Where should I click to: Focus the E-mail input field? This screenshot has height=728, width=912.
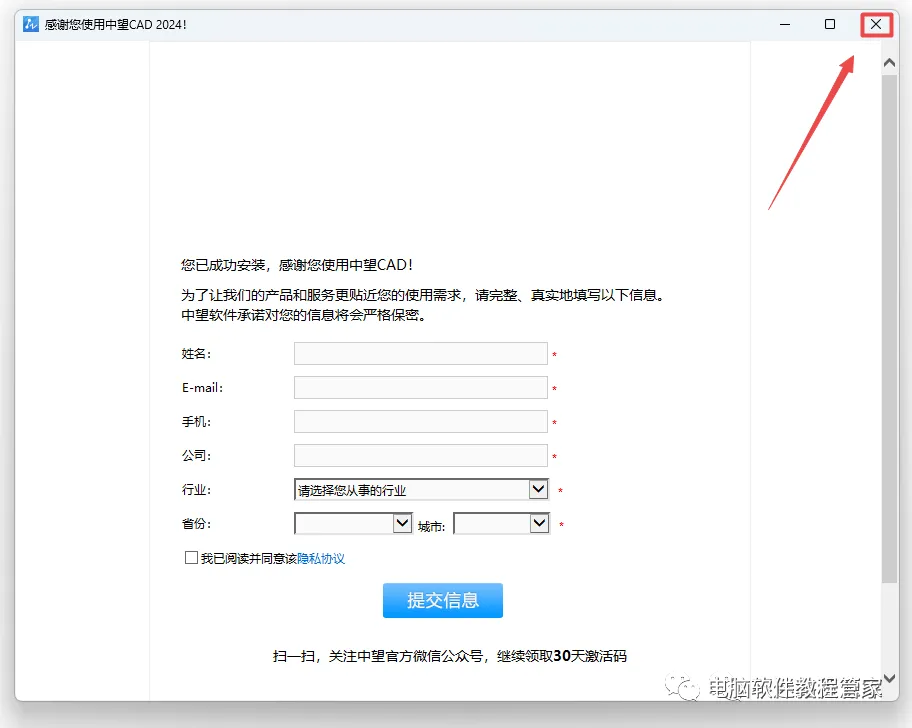coord(421,388)
